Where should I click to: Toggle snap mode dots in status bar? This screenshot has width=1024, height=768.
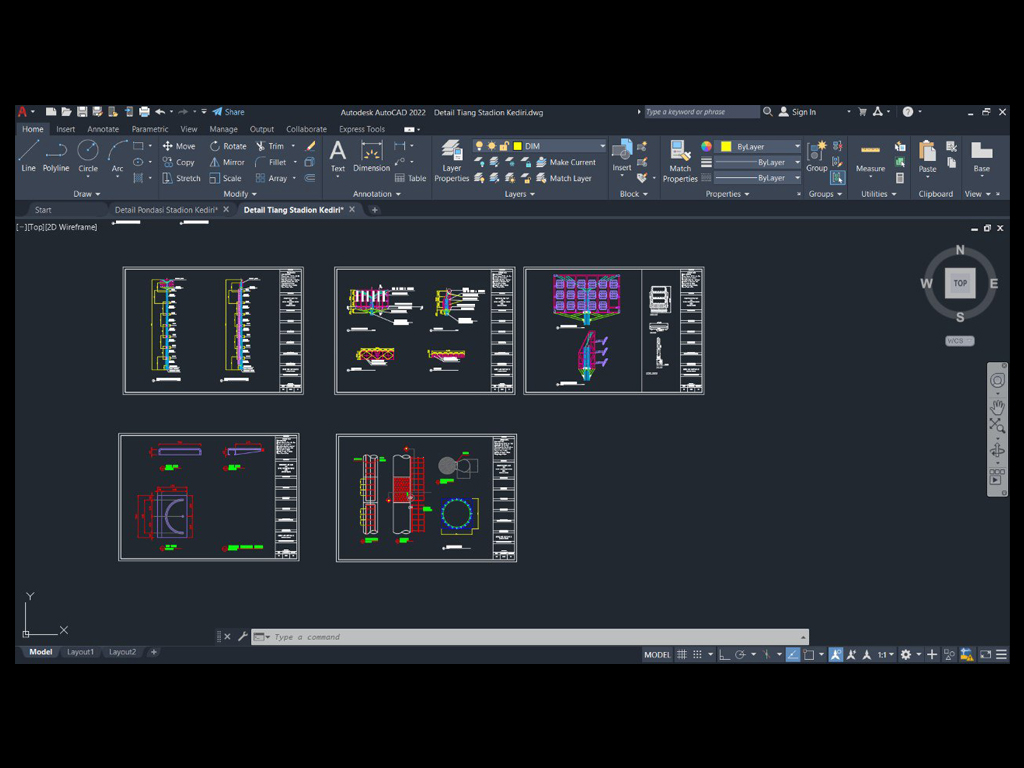(698, 654)
